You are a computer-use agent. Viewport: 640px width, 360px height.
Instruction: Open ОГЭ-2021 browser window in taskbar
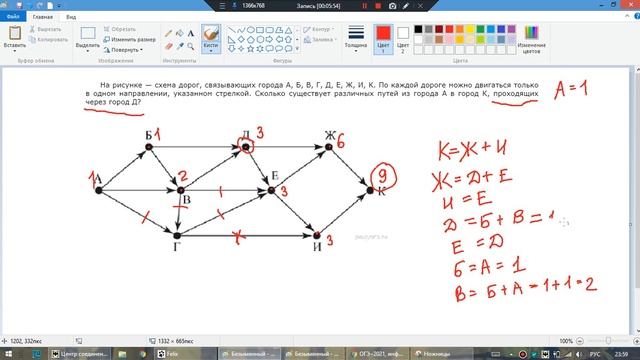click(x=377, y=354)
